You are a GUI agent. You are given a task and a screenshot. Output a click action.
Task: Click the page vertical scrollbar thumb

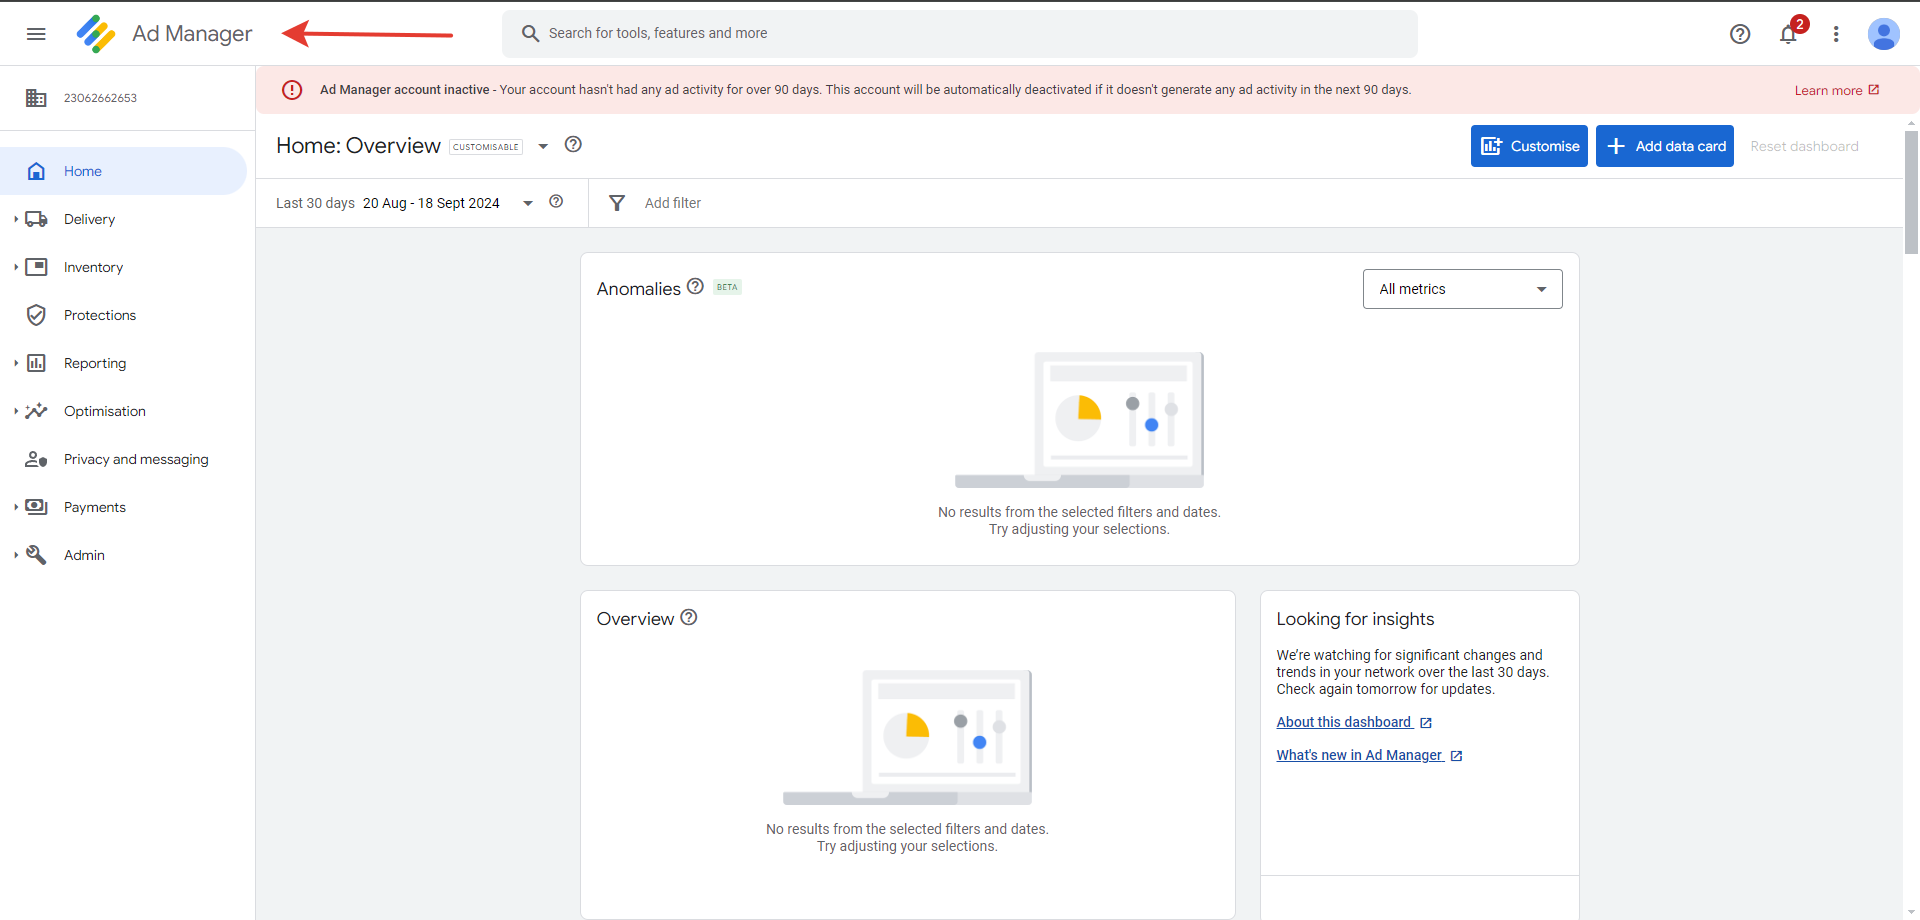(1911, 192)
